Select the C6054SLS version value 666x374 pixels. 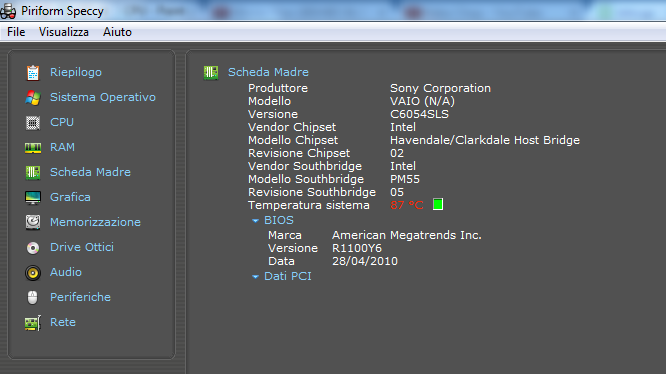tap(419, 114)
